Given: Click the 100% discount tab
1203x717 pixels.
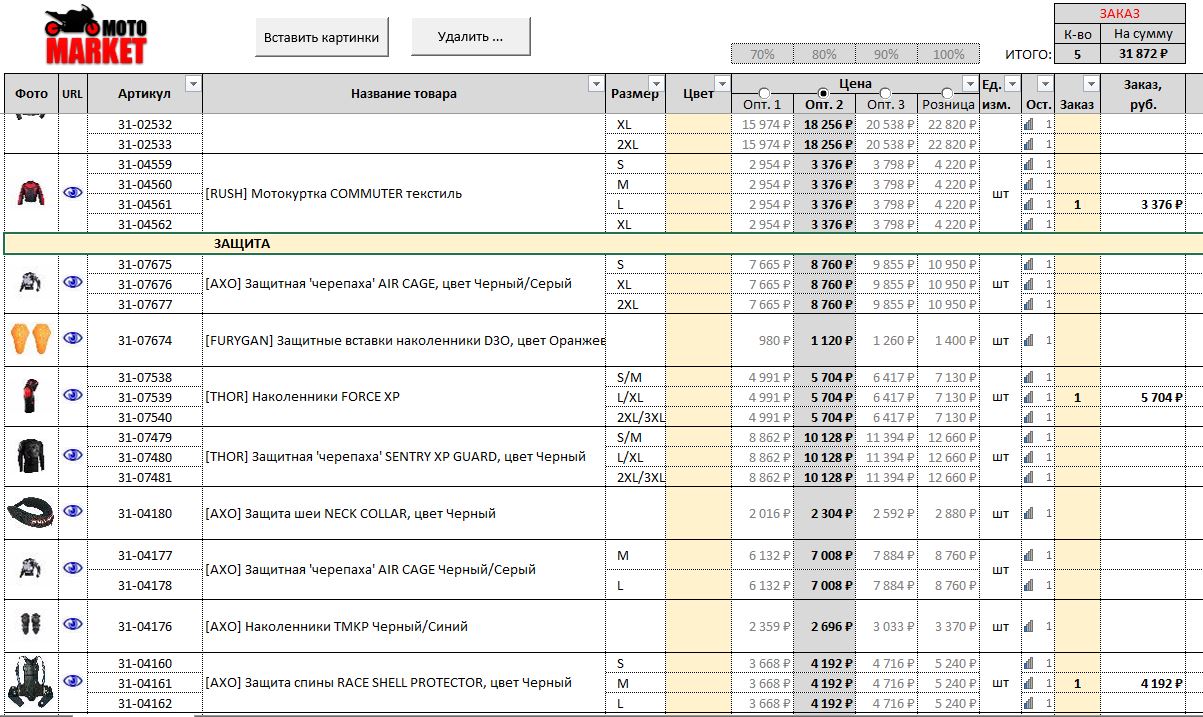Looking at the screenshot, I should pos(948,54).
